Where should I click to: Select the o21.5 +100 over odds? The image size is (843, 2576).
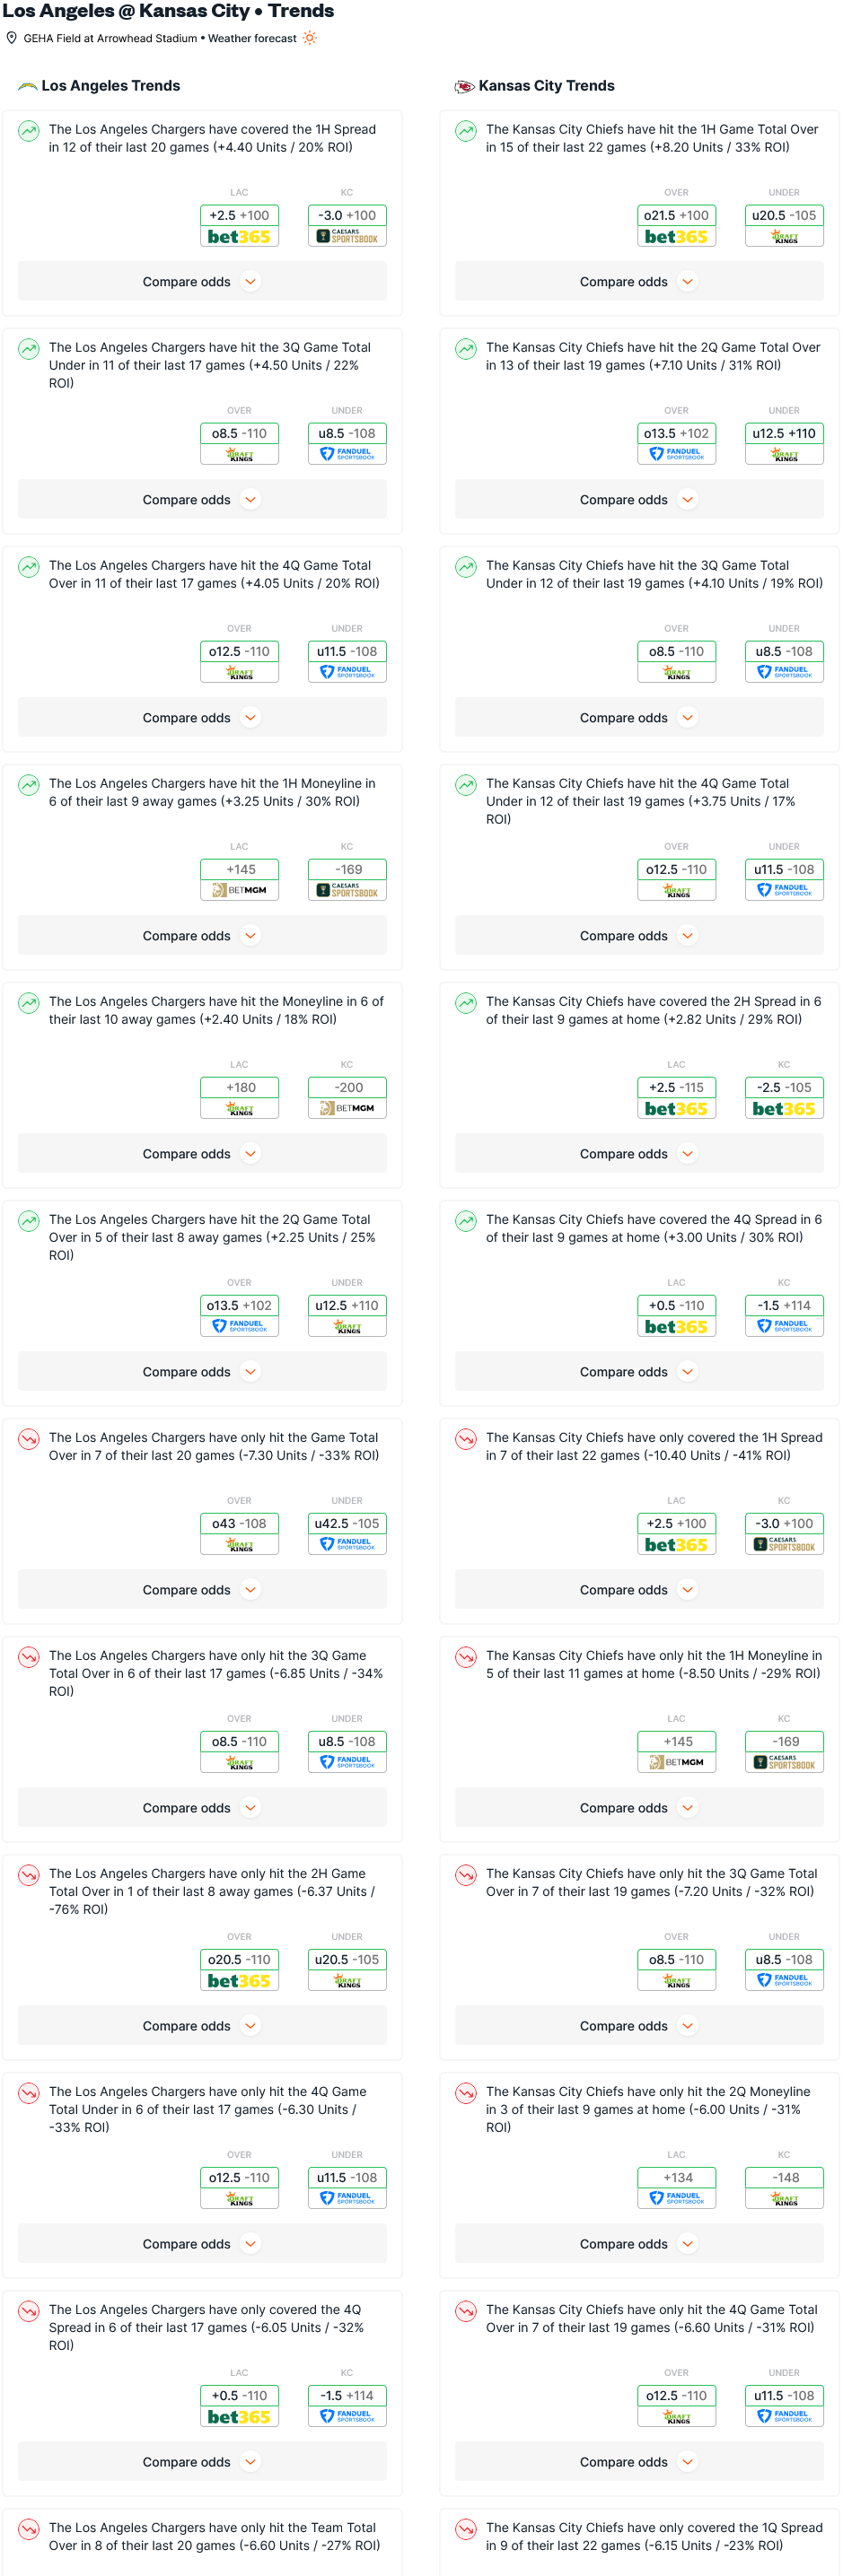676,215
